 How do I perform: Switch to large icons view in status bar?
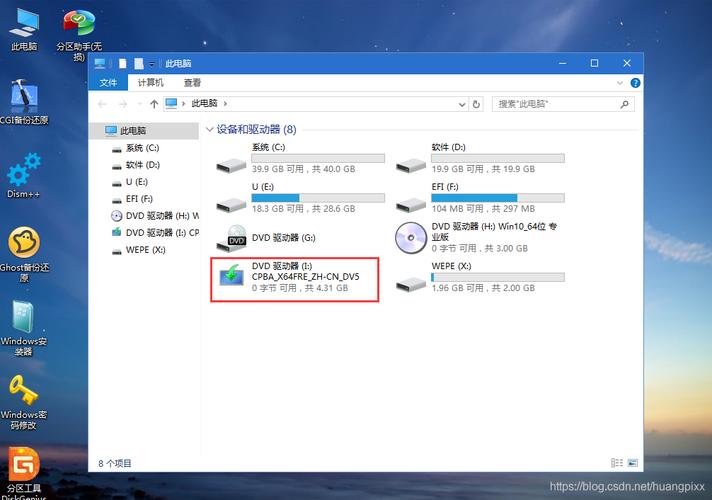tap(633, 463)
